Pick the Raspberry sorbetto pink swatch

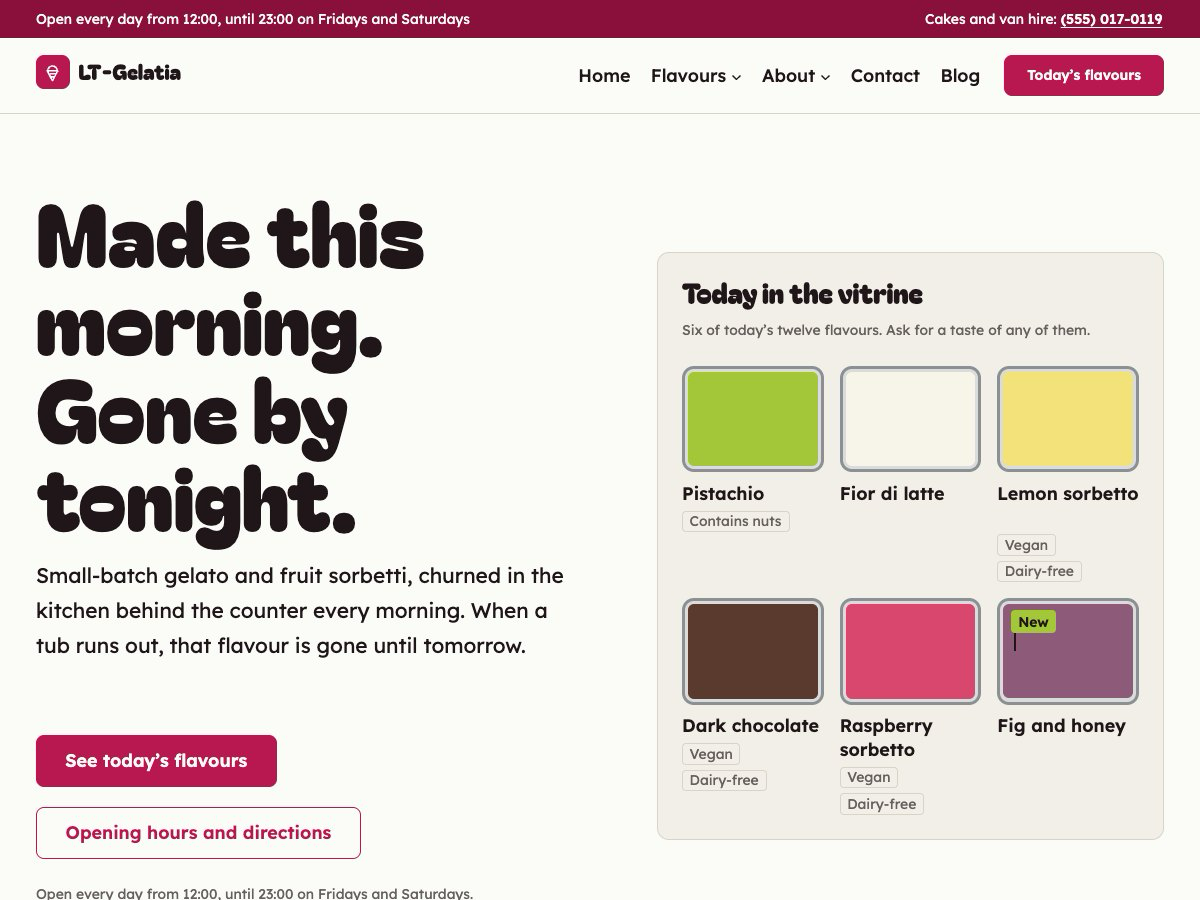click(x=910, y=651)
